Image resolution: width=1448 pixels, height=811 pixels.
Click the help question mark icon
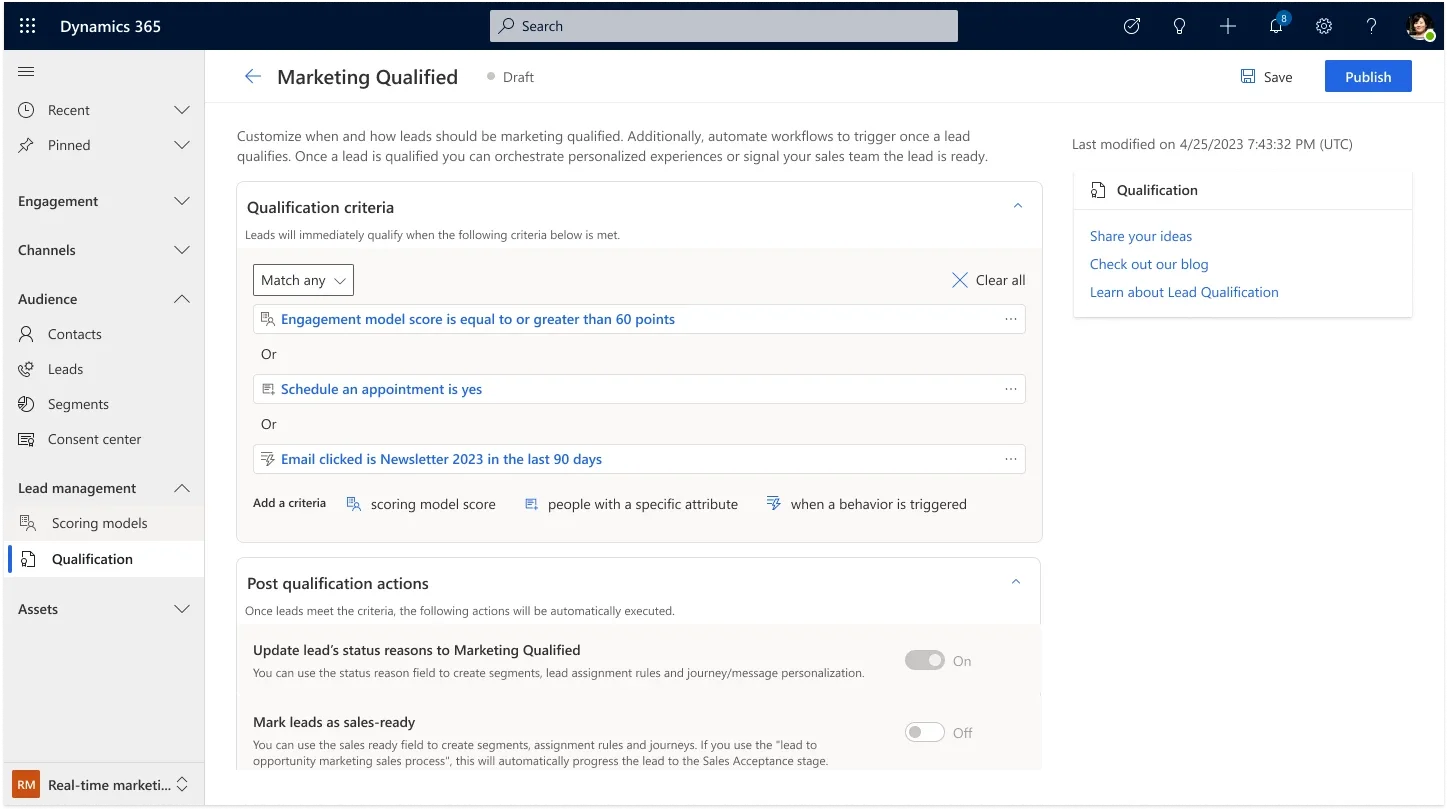pos(1372,26)
